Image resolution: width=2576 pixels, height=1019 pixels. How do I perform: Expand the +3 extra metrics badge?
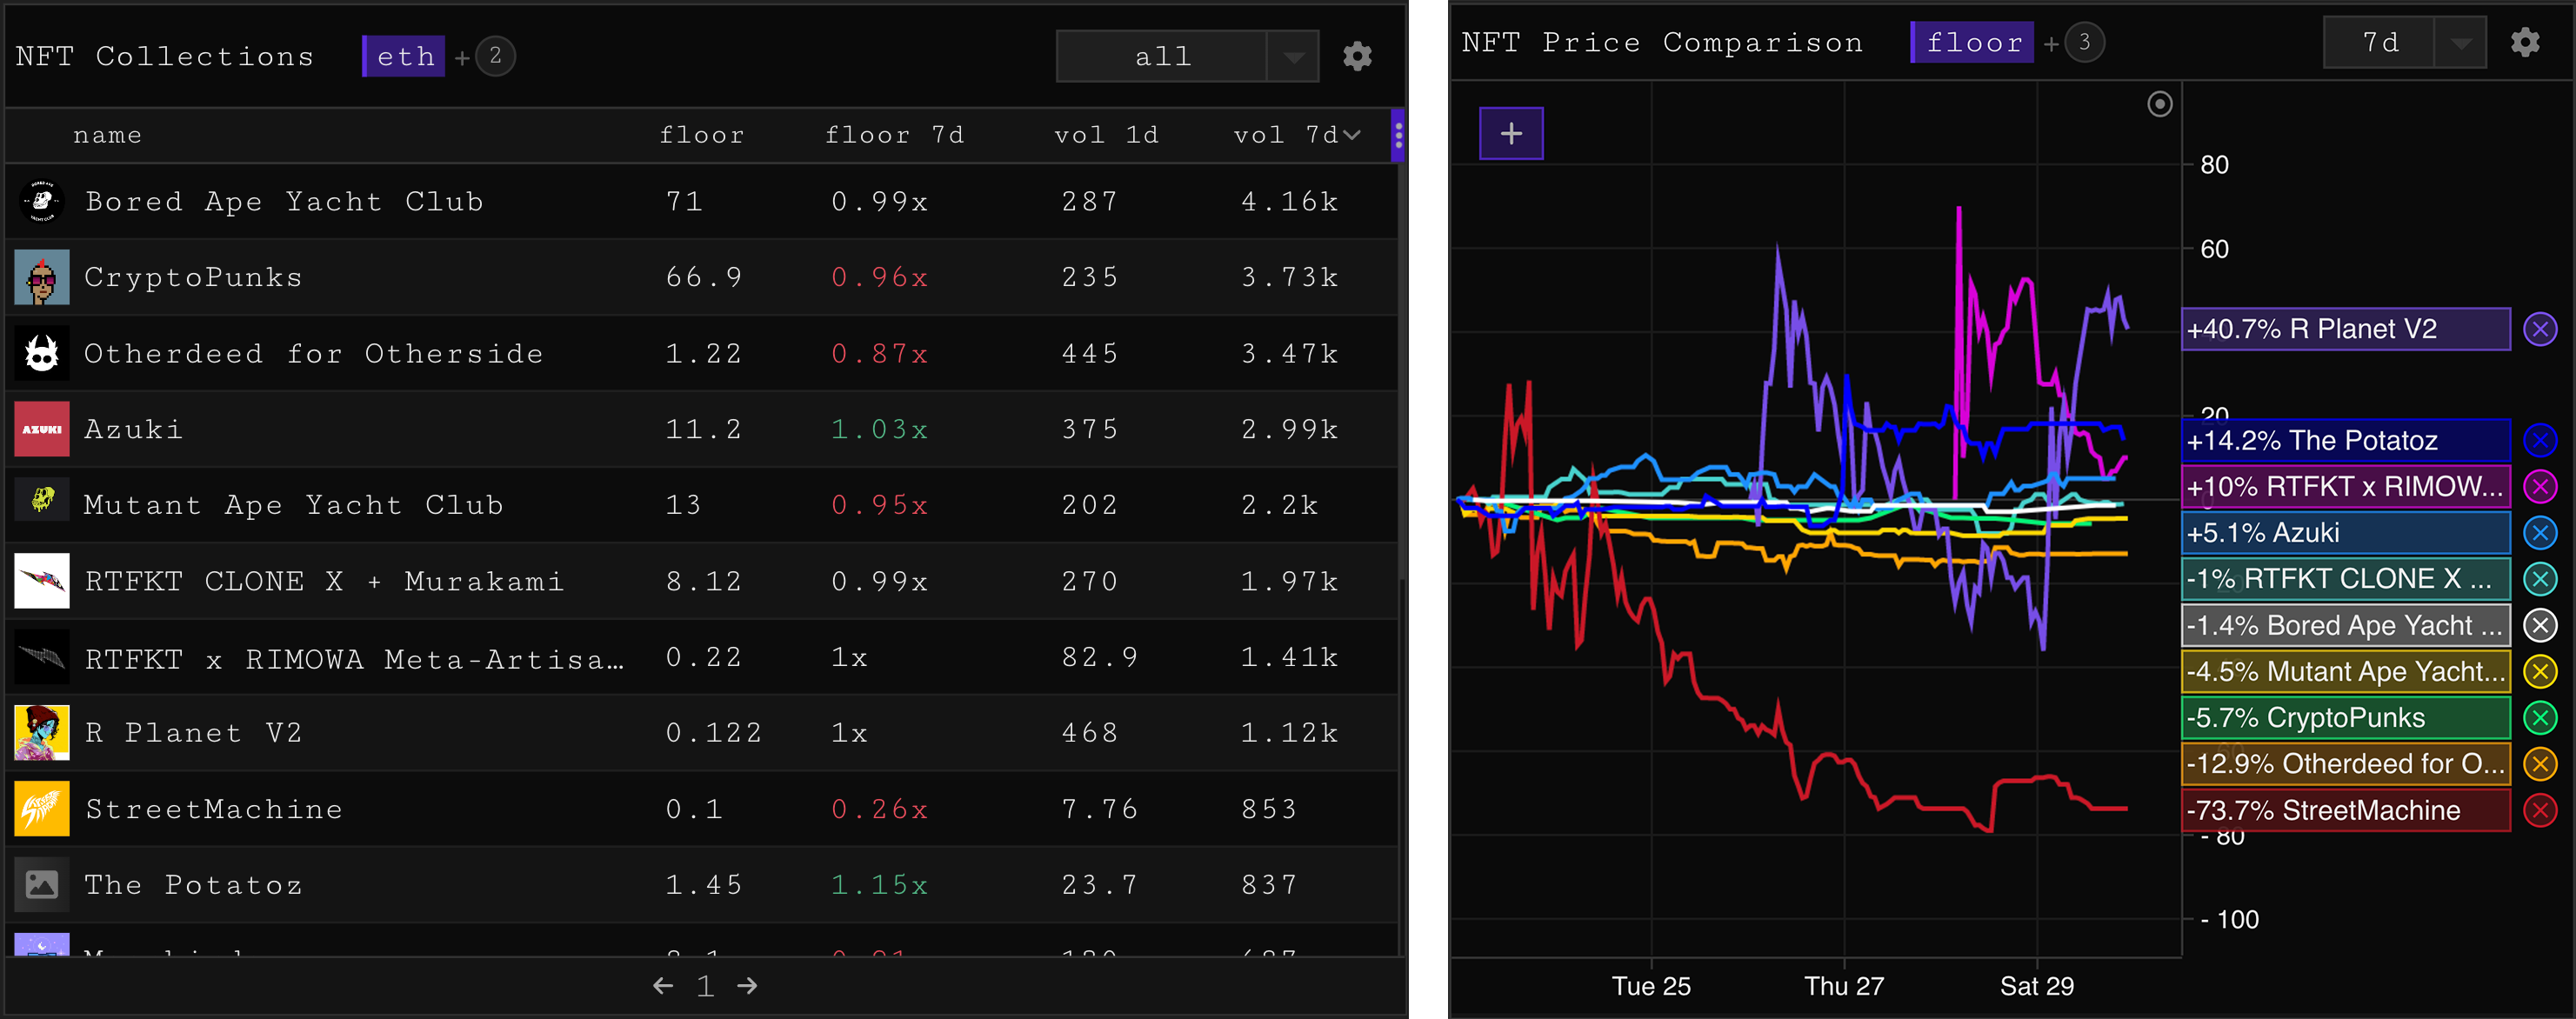pyautogui.click(x=2083, y=42)
